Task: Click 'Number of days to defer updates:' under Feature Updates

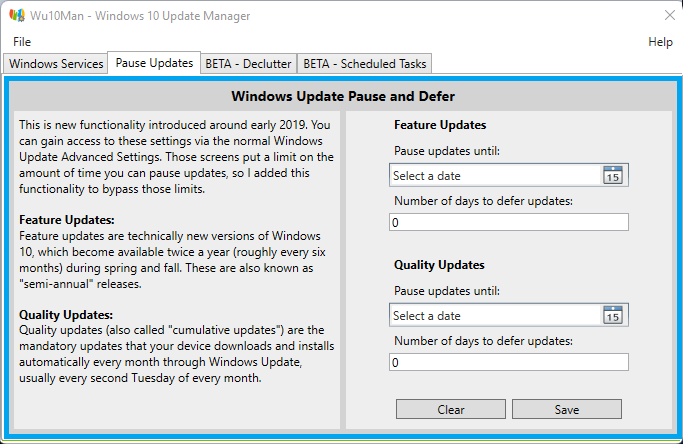Action: pyautogui.click(x=484, y=201)
